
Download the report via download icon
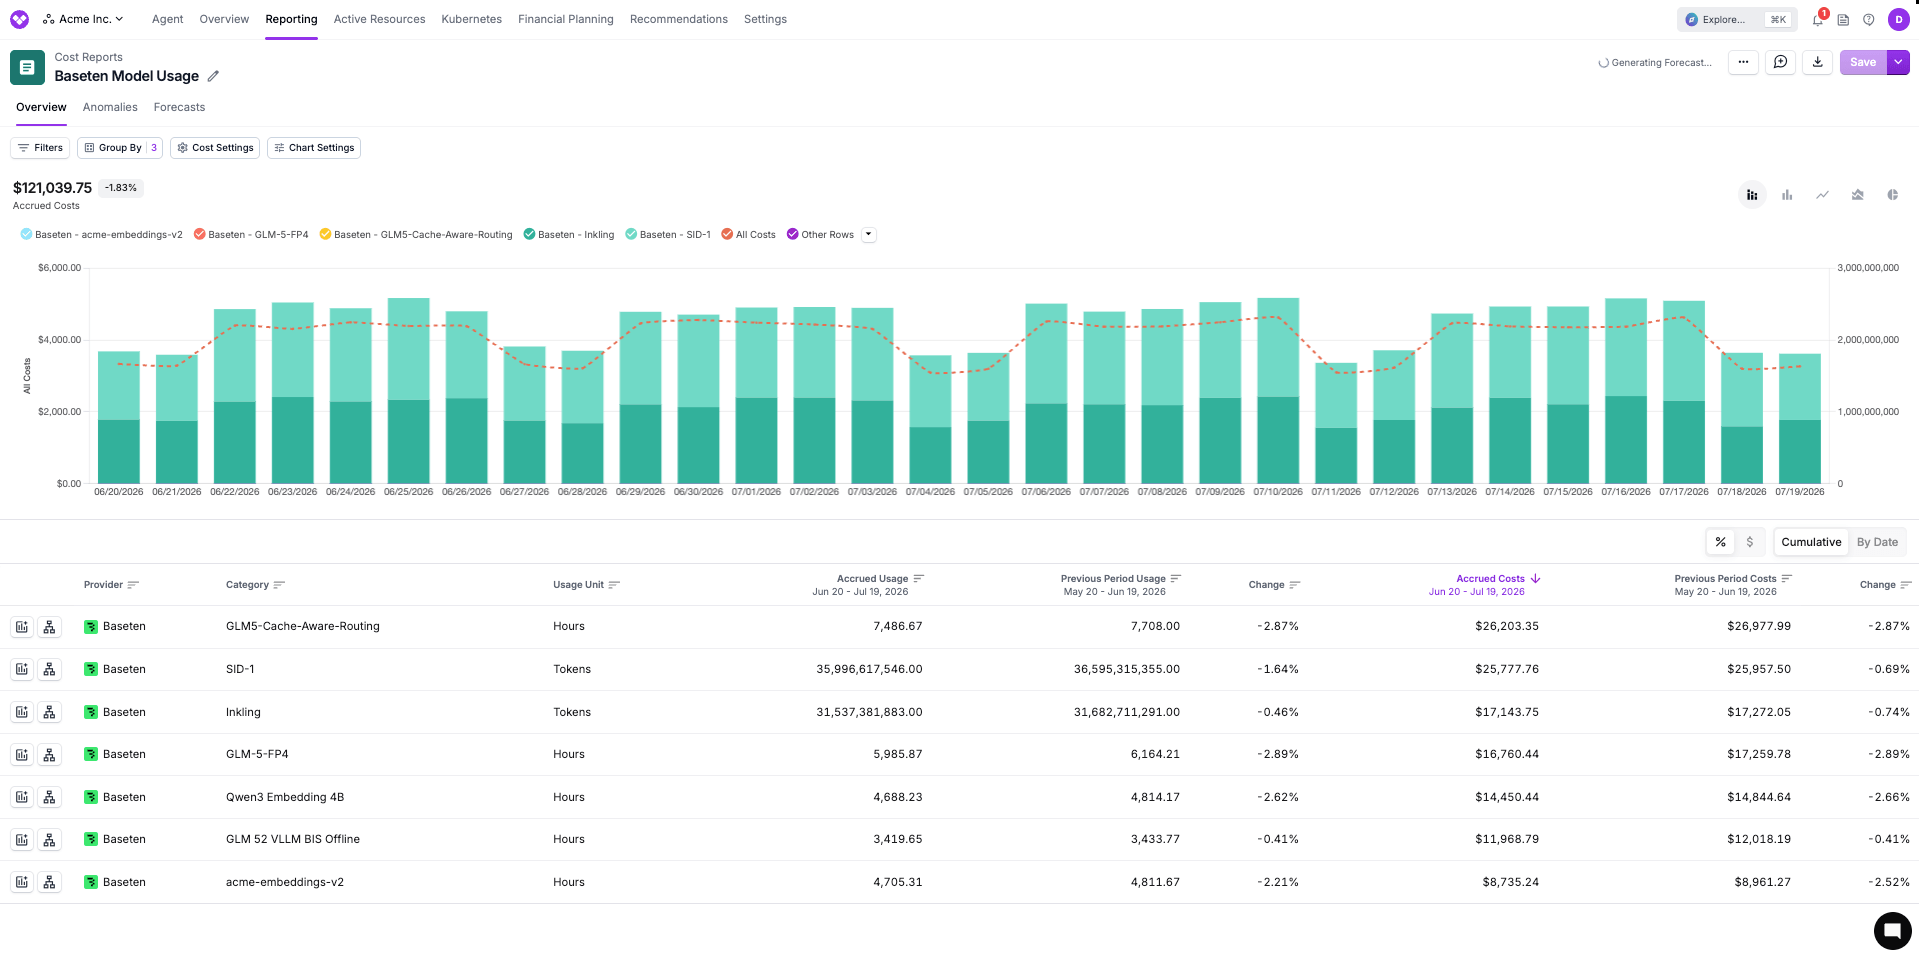[1817, 62]
